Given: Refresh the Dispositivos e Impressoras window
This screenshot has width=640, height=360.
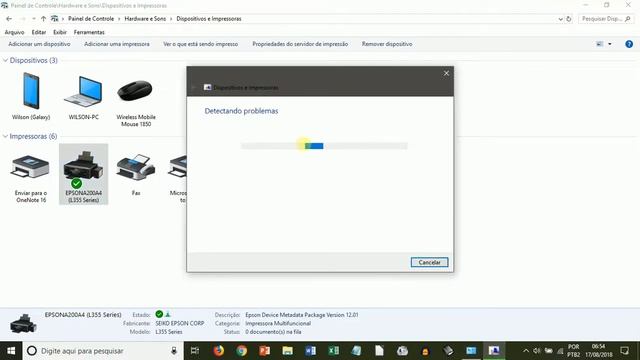Looking at the screenshot, I should 569,19.
